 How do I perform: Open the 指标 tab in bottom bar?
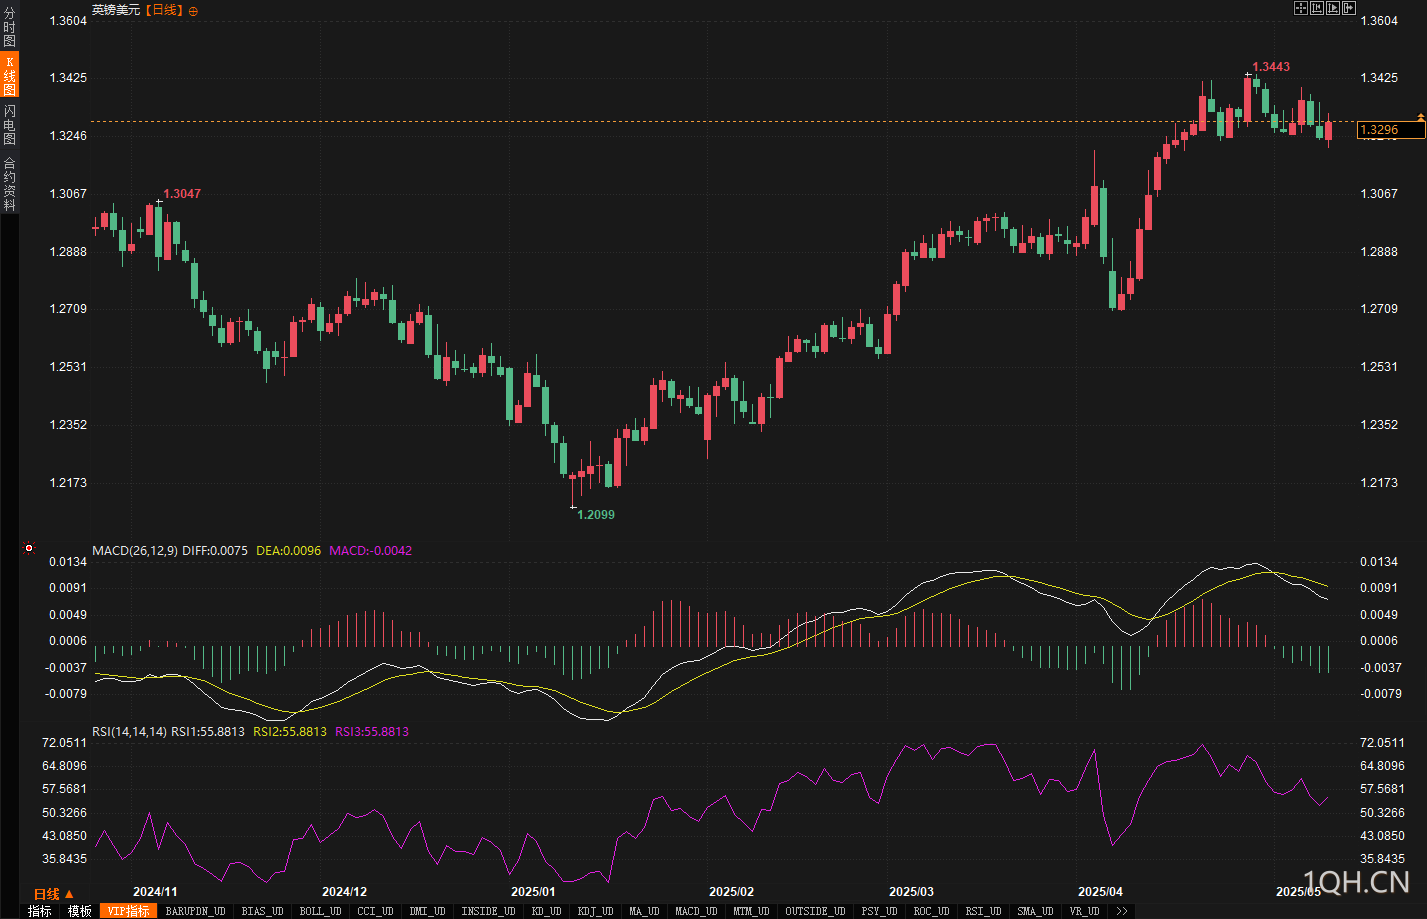pos(40,911)
